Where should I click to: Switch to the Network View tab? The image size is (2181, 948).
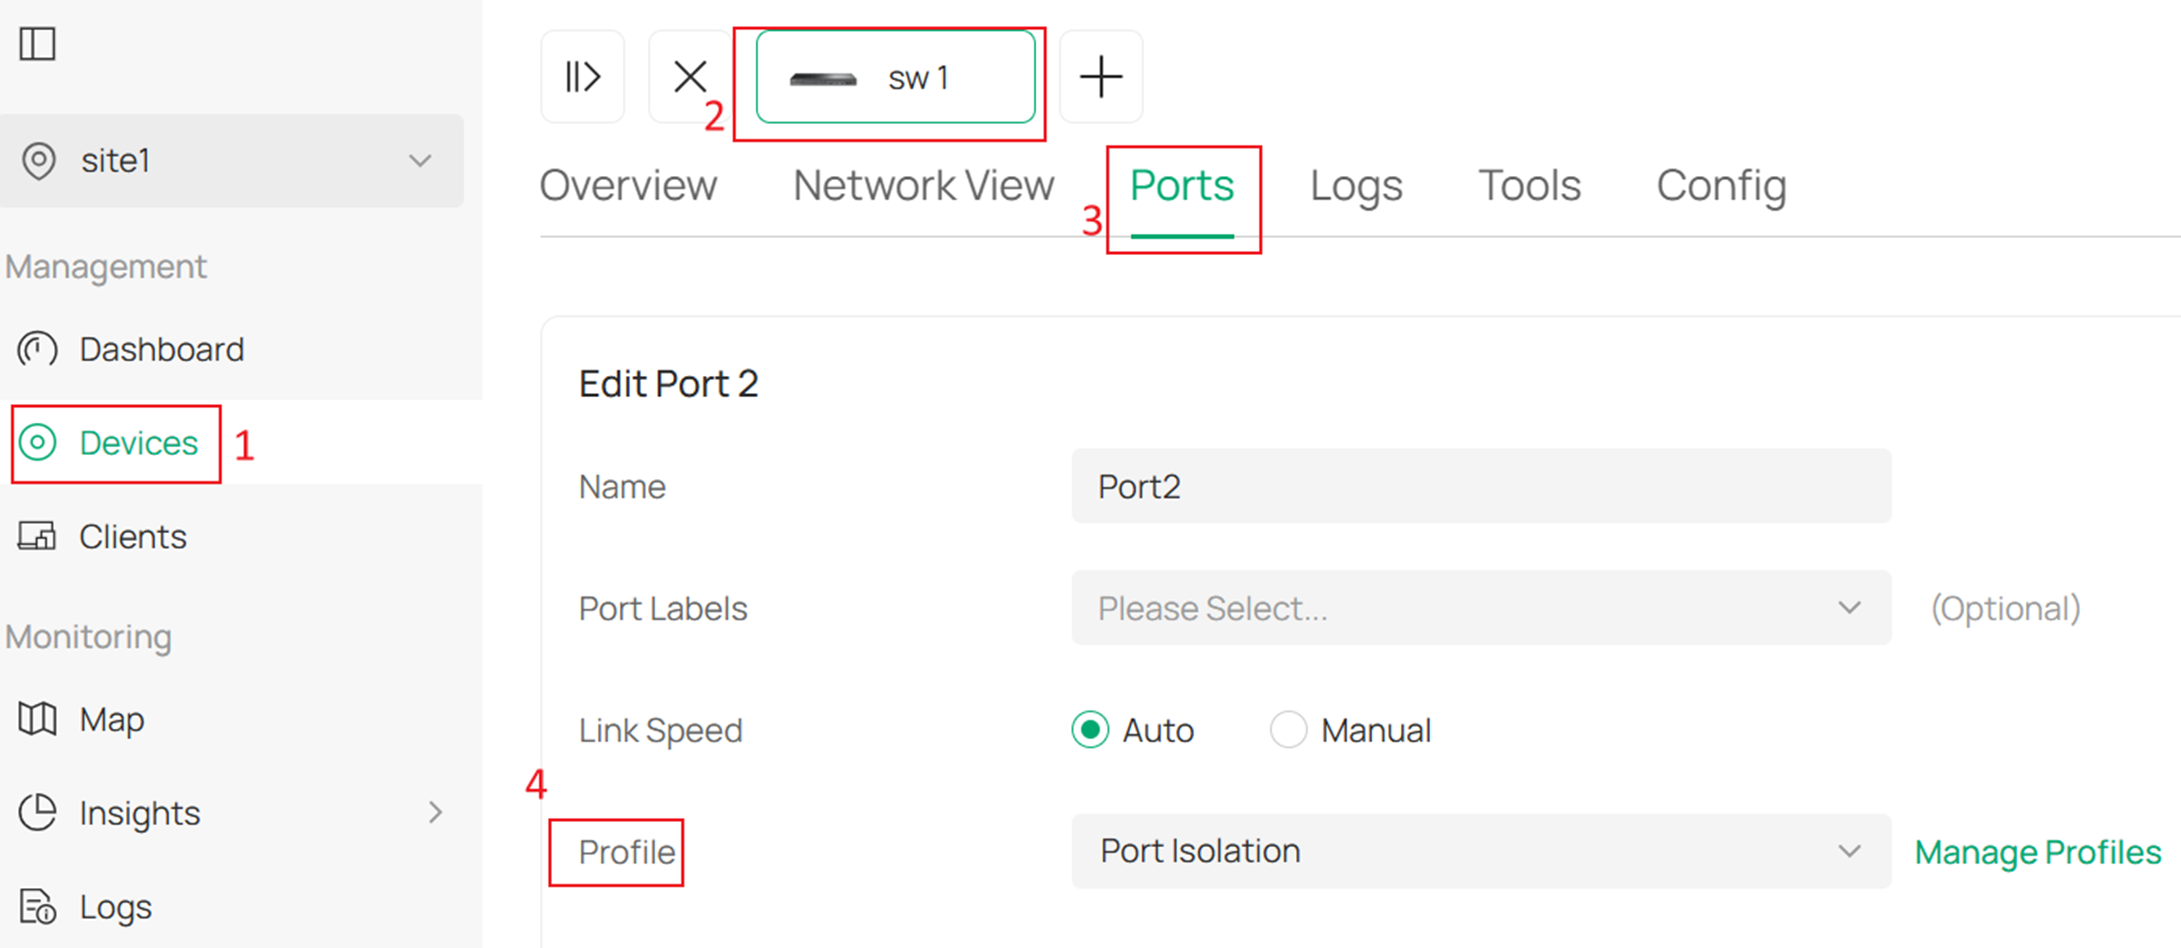point(923,185)
